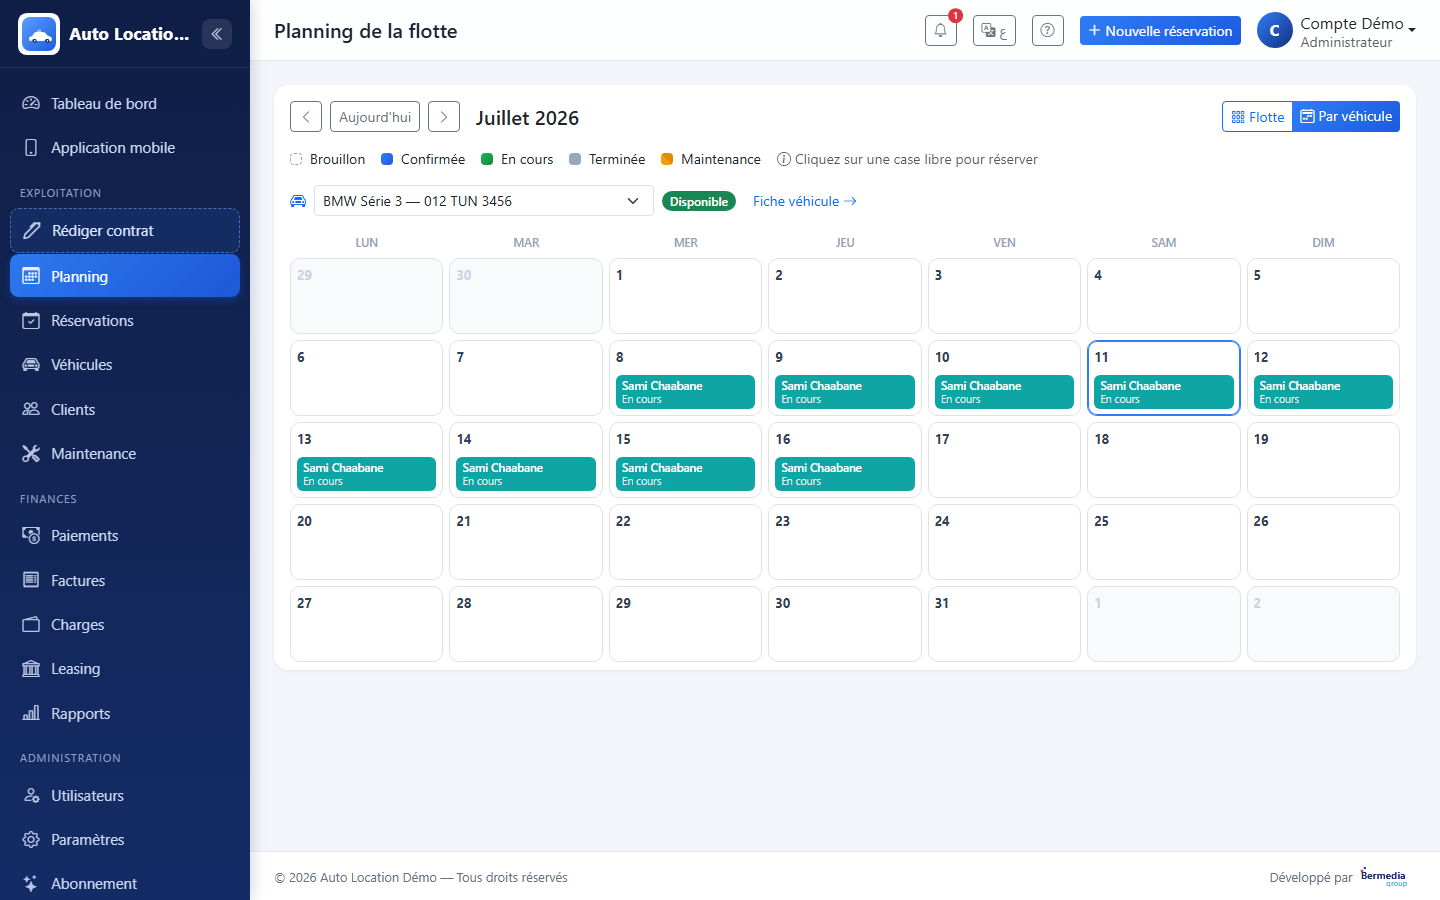
Task: Click the green En cours legend swatch
Action: pyautogui.click(x=487, y=159)
